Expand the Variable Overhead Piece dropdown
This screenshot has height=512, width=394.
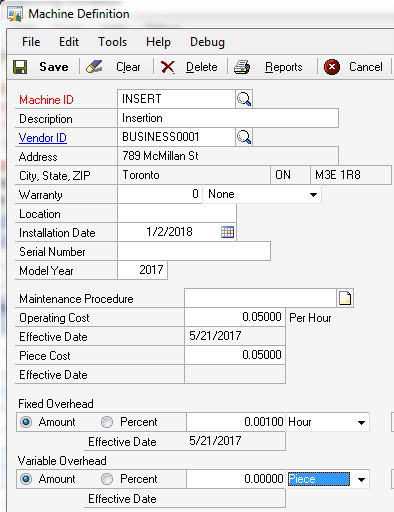pyautogui.click(x=361, y=479)
